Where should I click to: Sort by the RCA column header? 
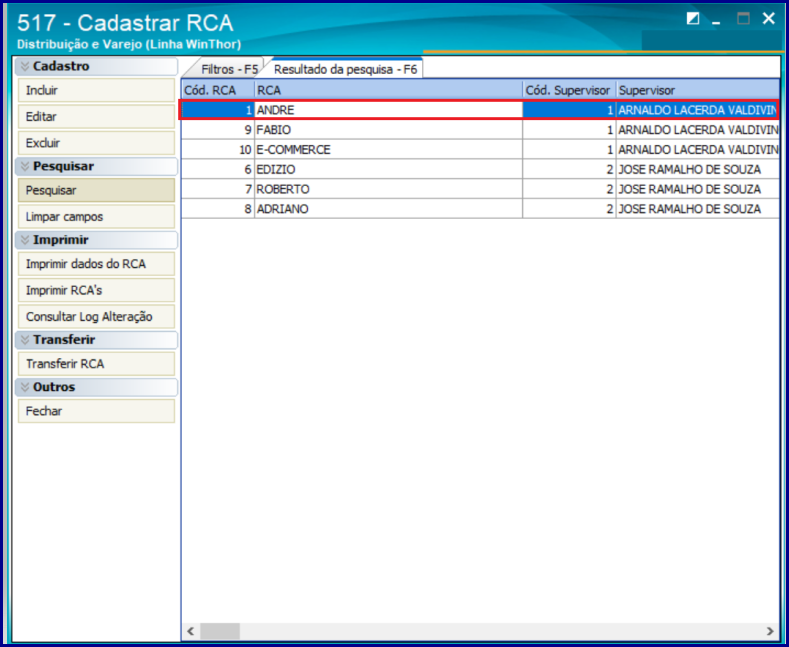click(x=388, y=90)
